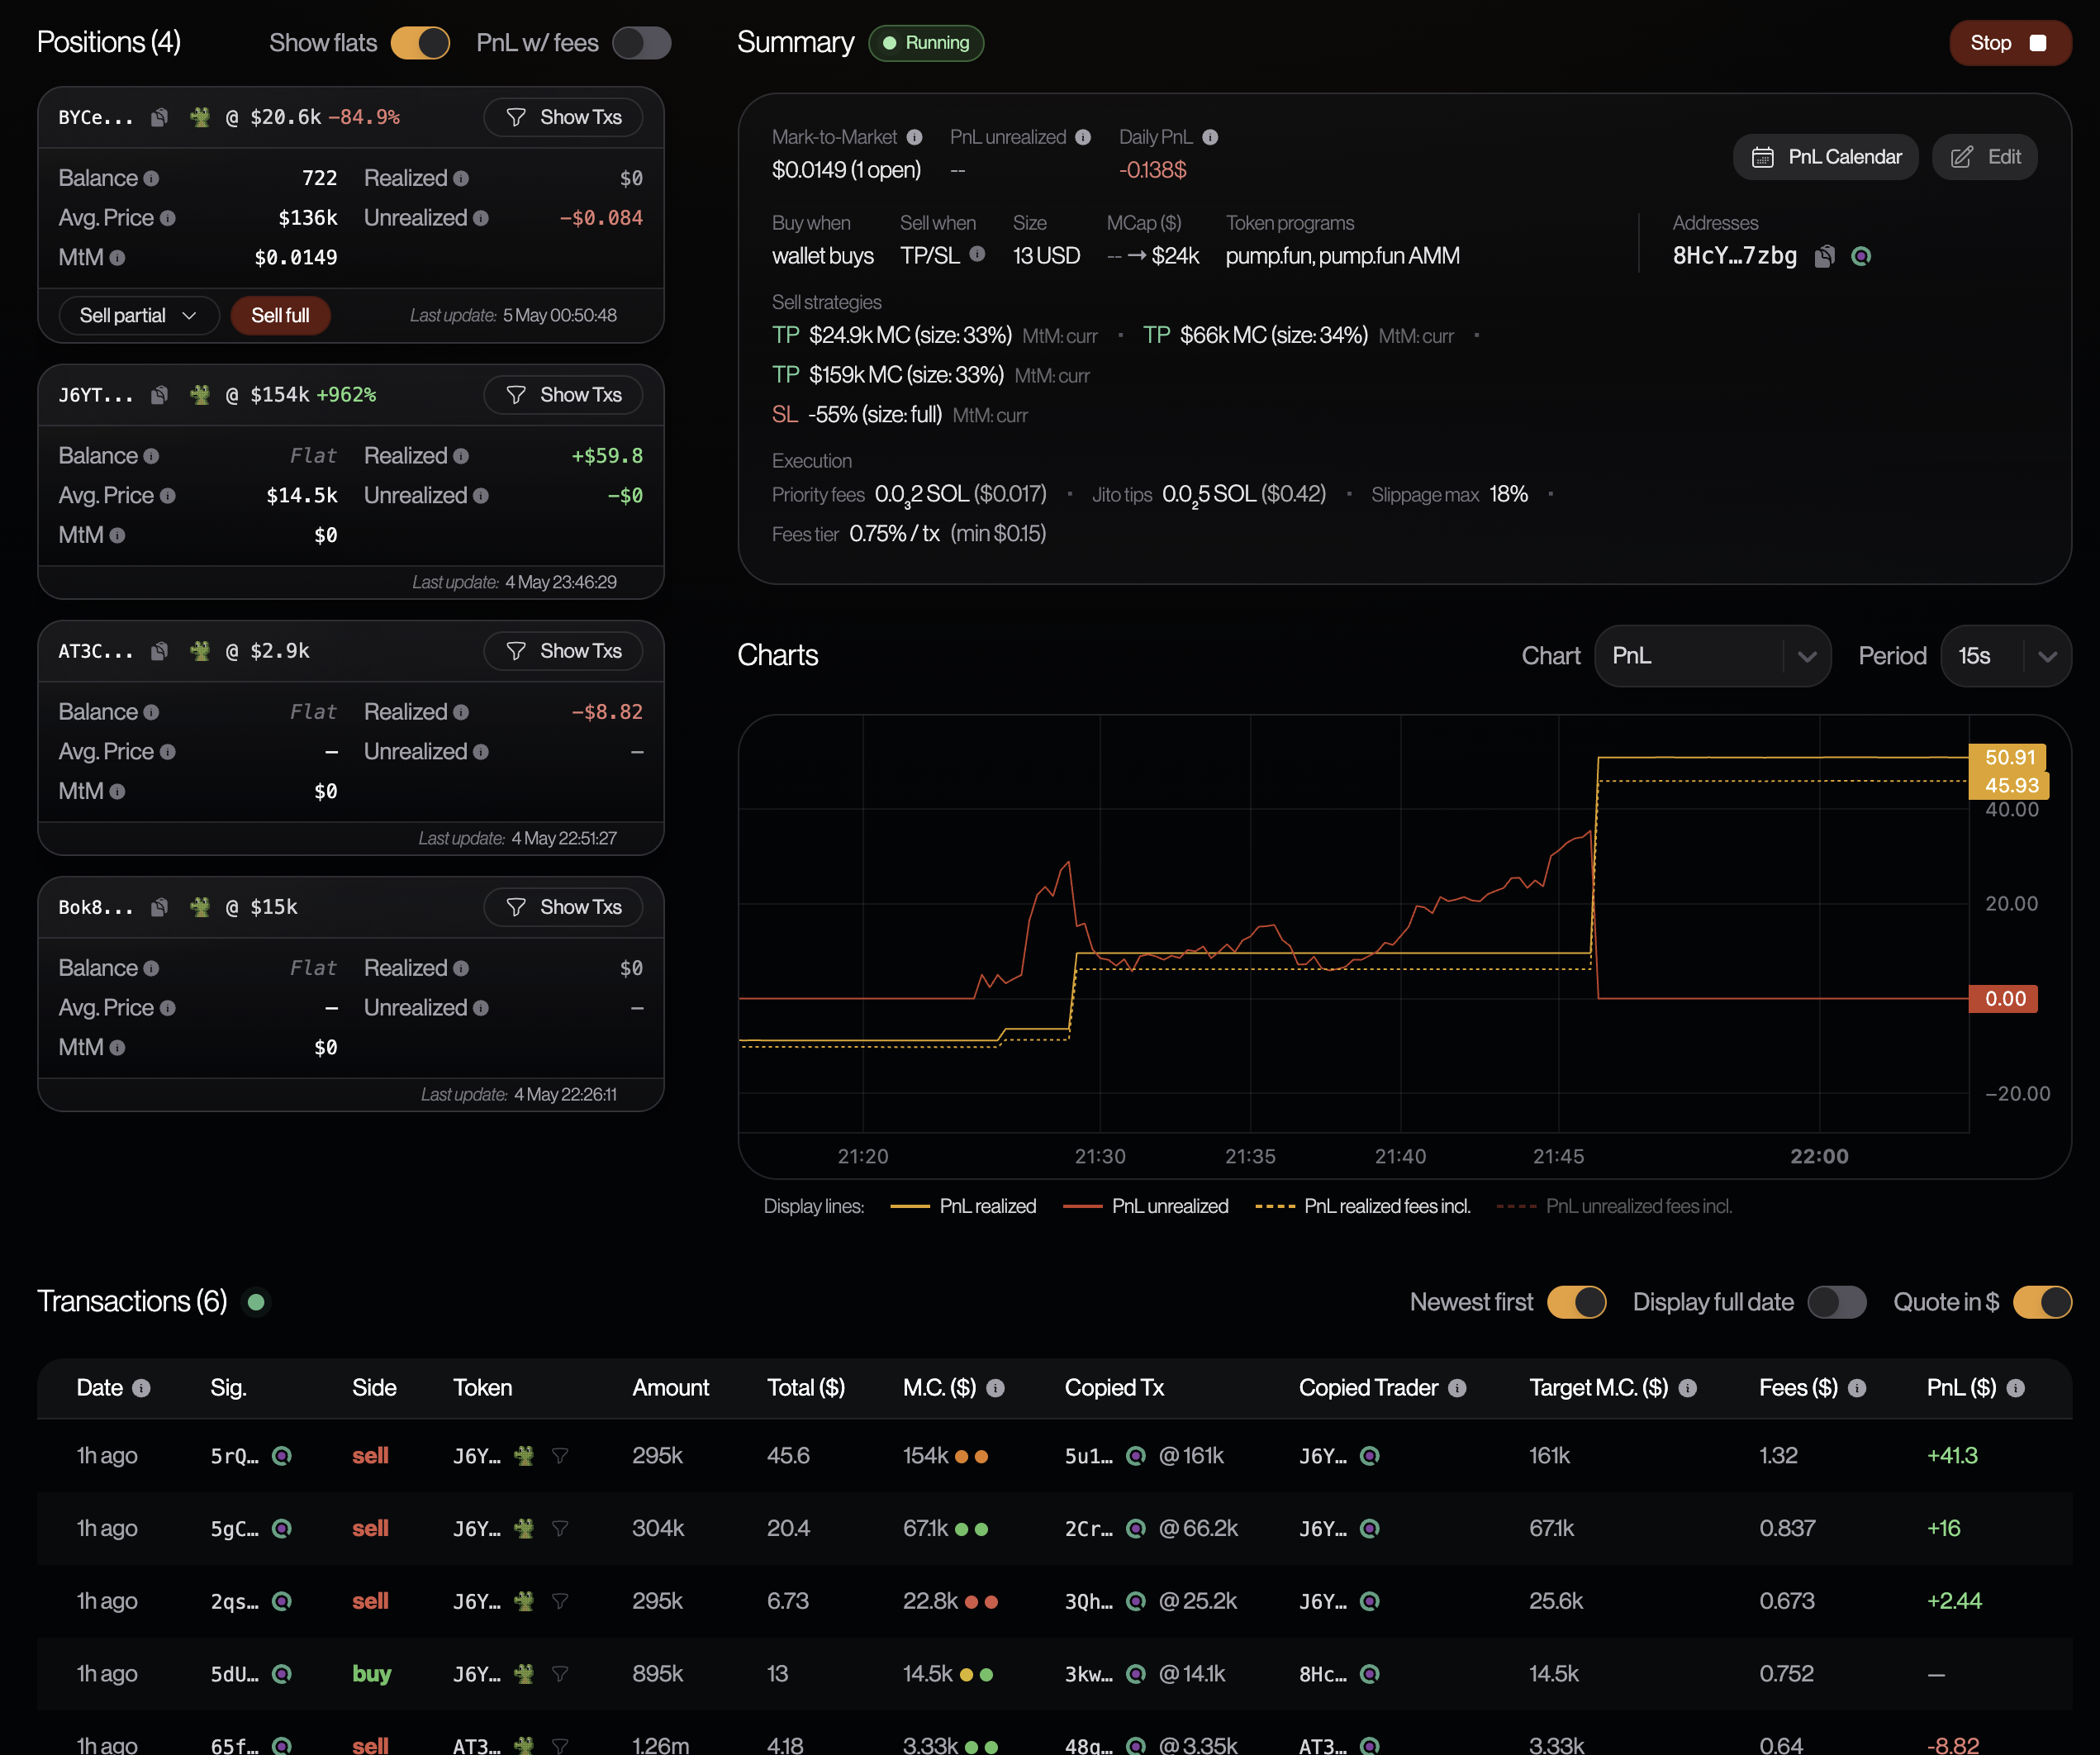Toggle the Show flats switch
The height and width of the screenshot is (1755, 2100).
(420, 43)
